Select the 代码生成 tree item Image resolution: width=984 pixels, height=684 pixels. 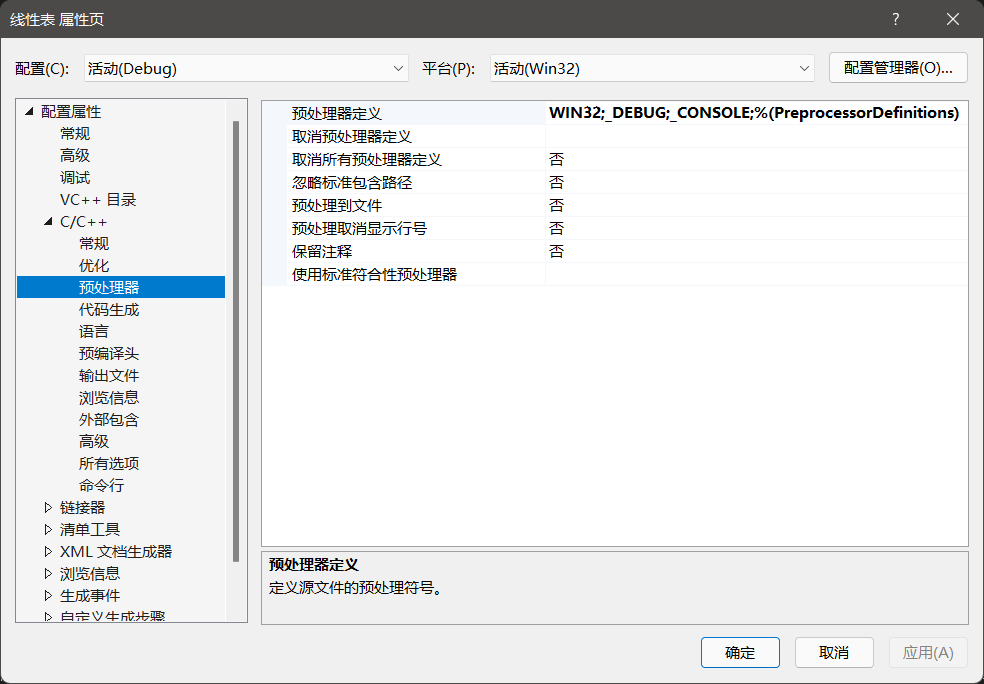(109, 309)
